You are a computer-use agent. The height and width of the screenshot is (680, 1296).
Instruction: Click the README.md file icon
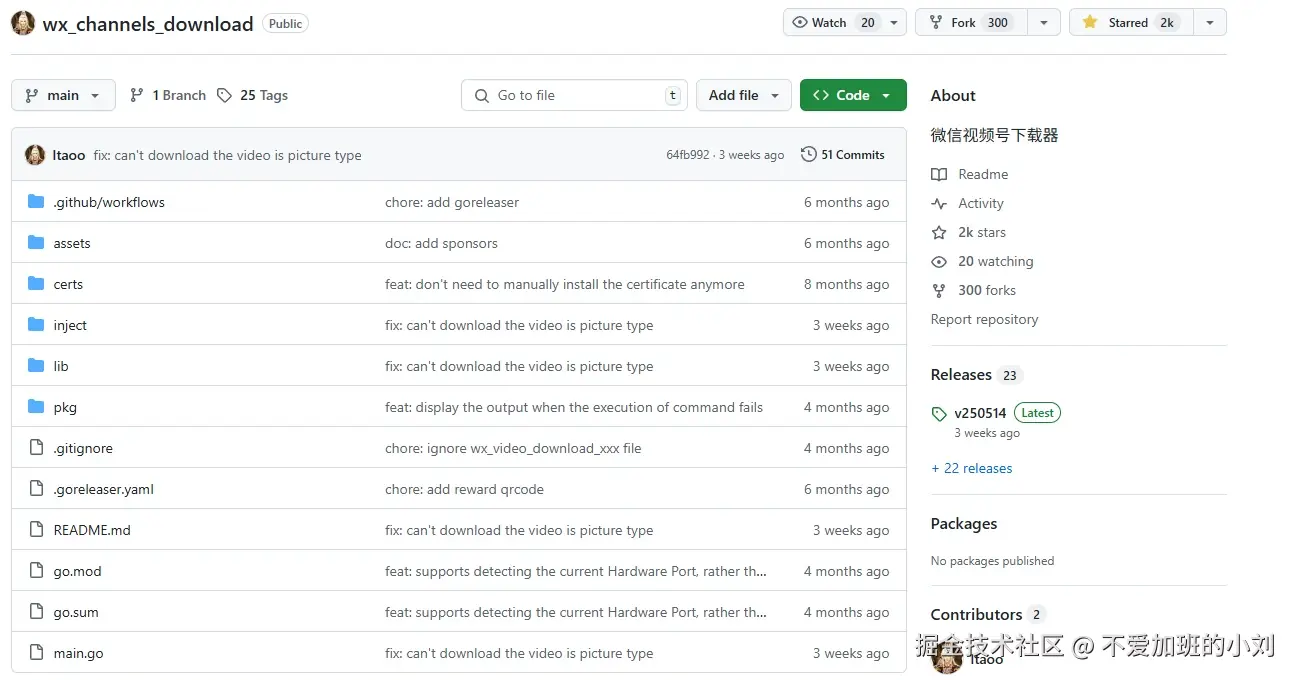pyautogui.click(x=36, y=530)
